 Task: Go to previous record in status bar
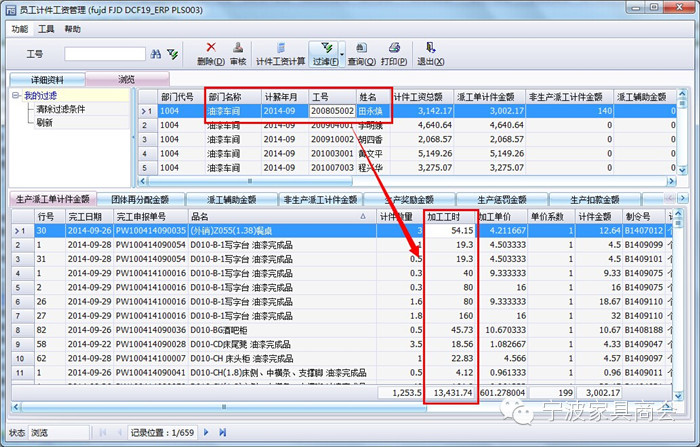tap(119, 432)
